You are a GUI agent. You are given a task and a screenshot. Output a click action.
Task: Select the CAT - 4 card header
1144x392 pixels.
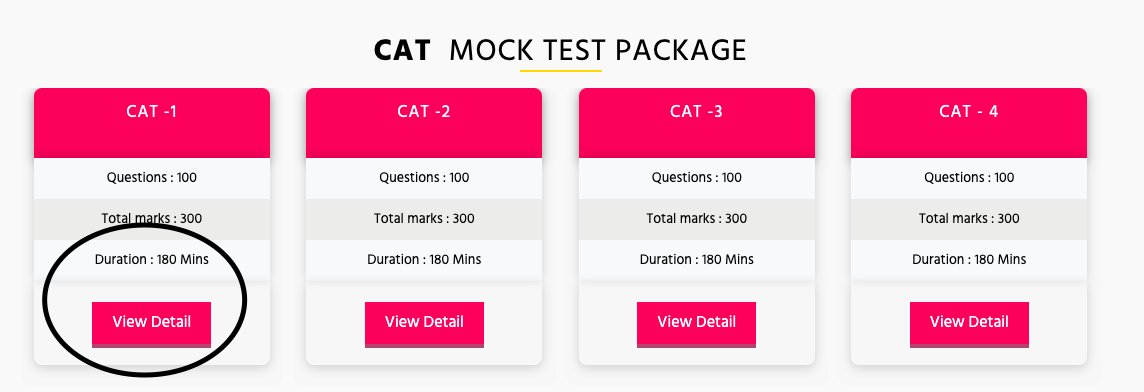969,123
